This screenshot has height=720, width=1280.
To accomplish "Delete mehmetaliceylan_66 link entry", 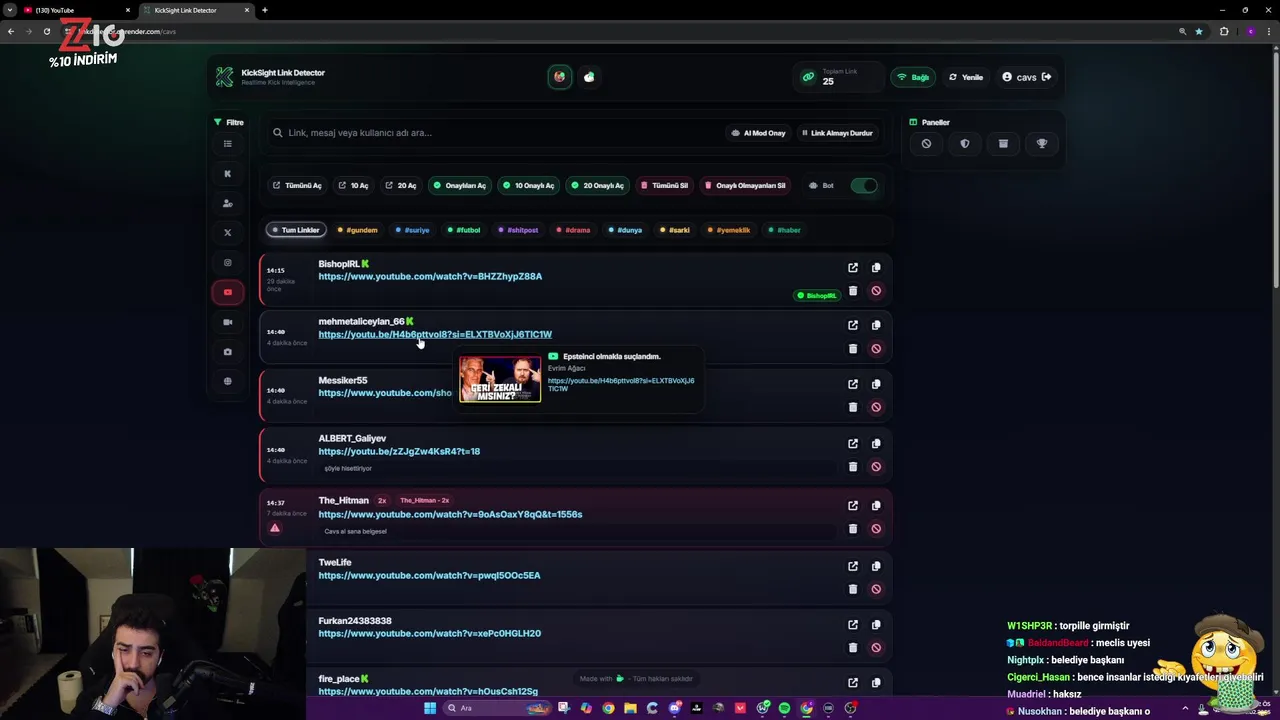I will coord(853,349).
